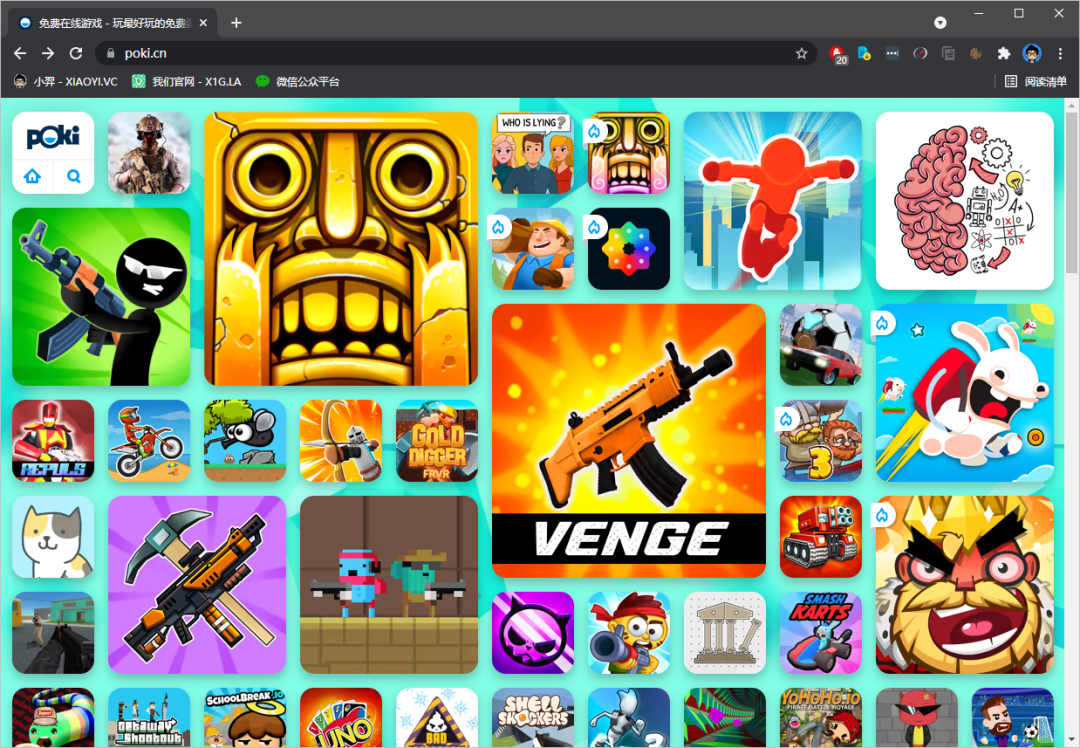Open the REPULS game tile
The image size is (1080, 748).
53,441
